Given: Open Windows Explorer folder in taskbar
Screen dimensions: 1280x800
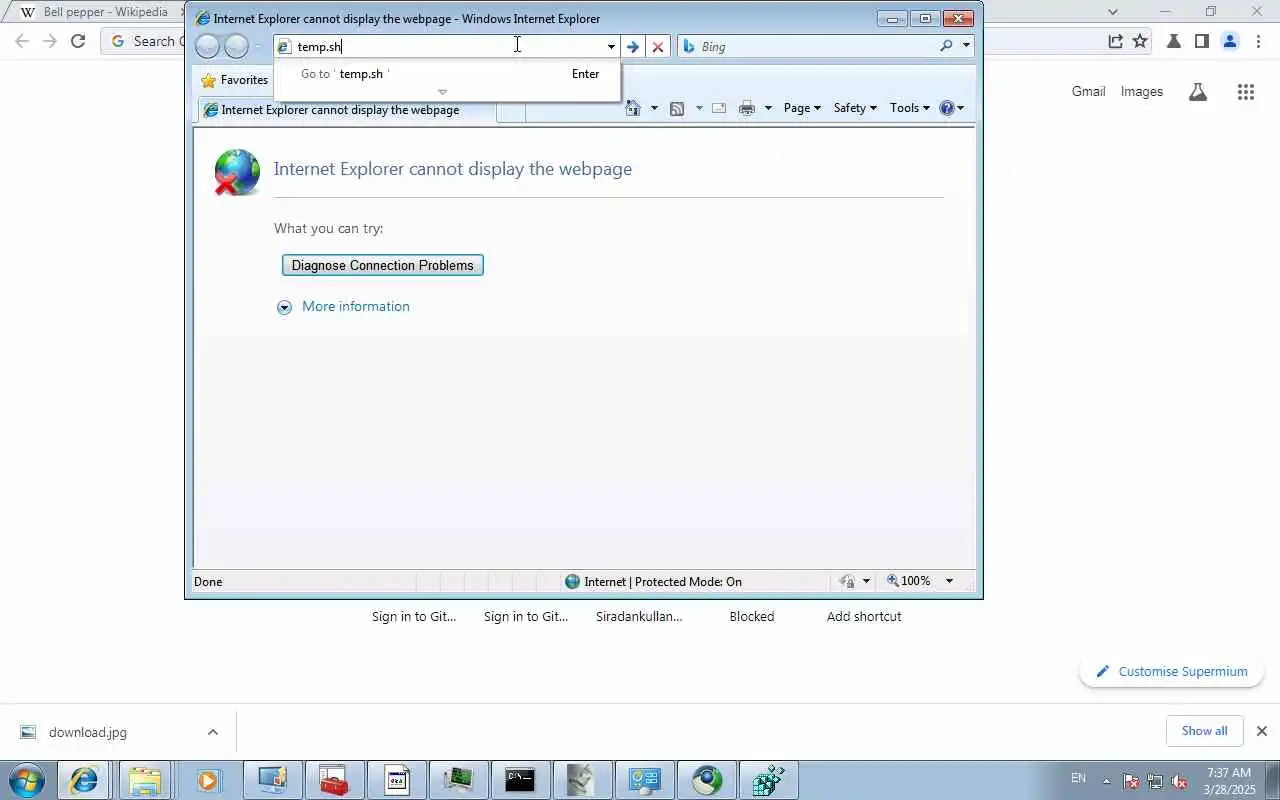Looking at the screenshot, I should pos(145,780).
